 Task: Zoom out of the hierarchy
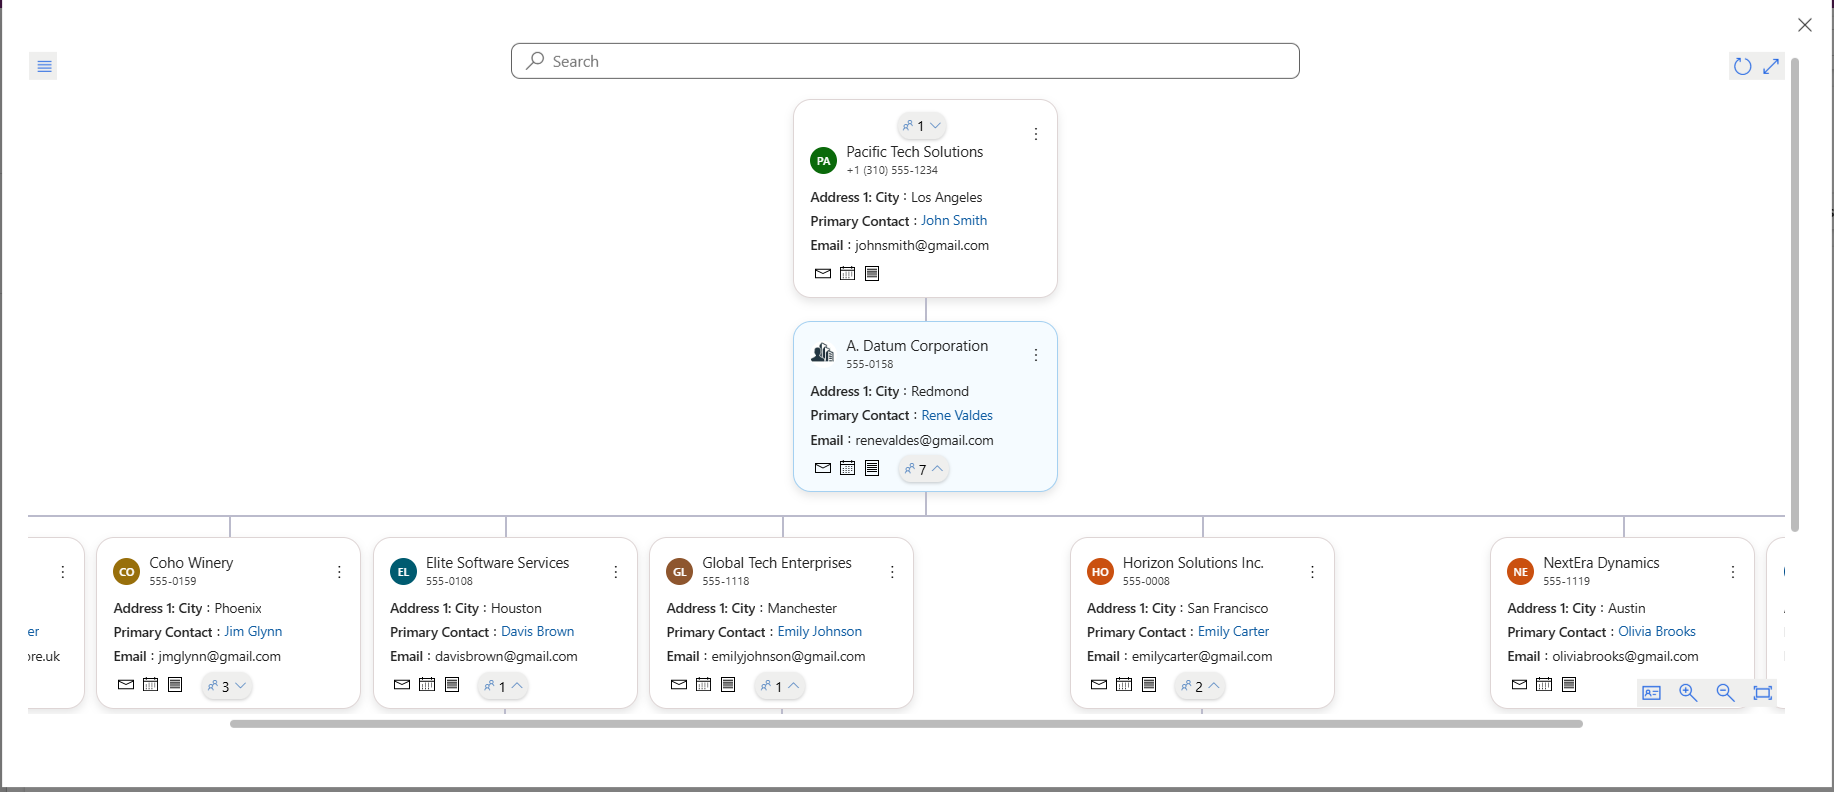[x=1725, y=693]
